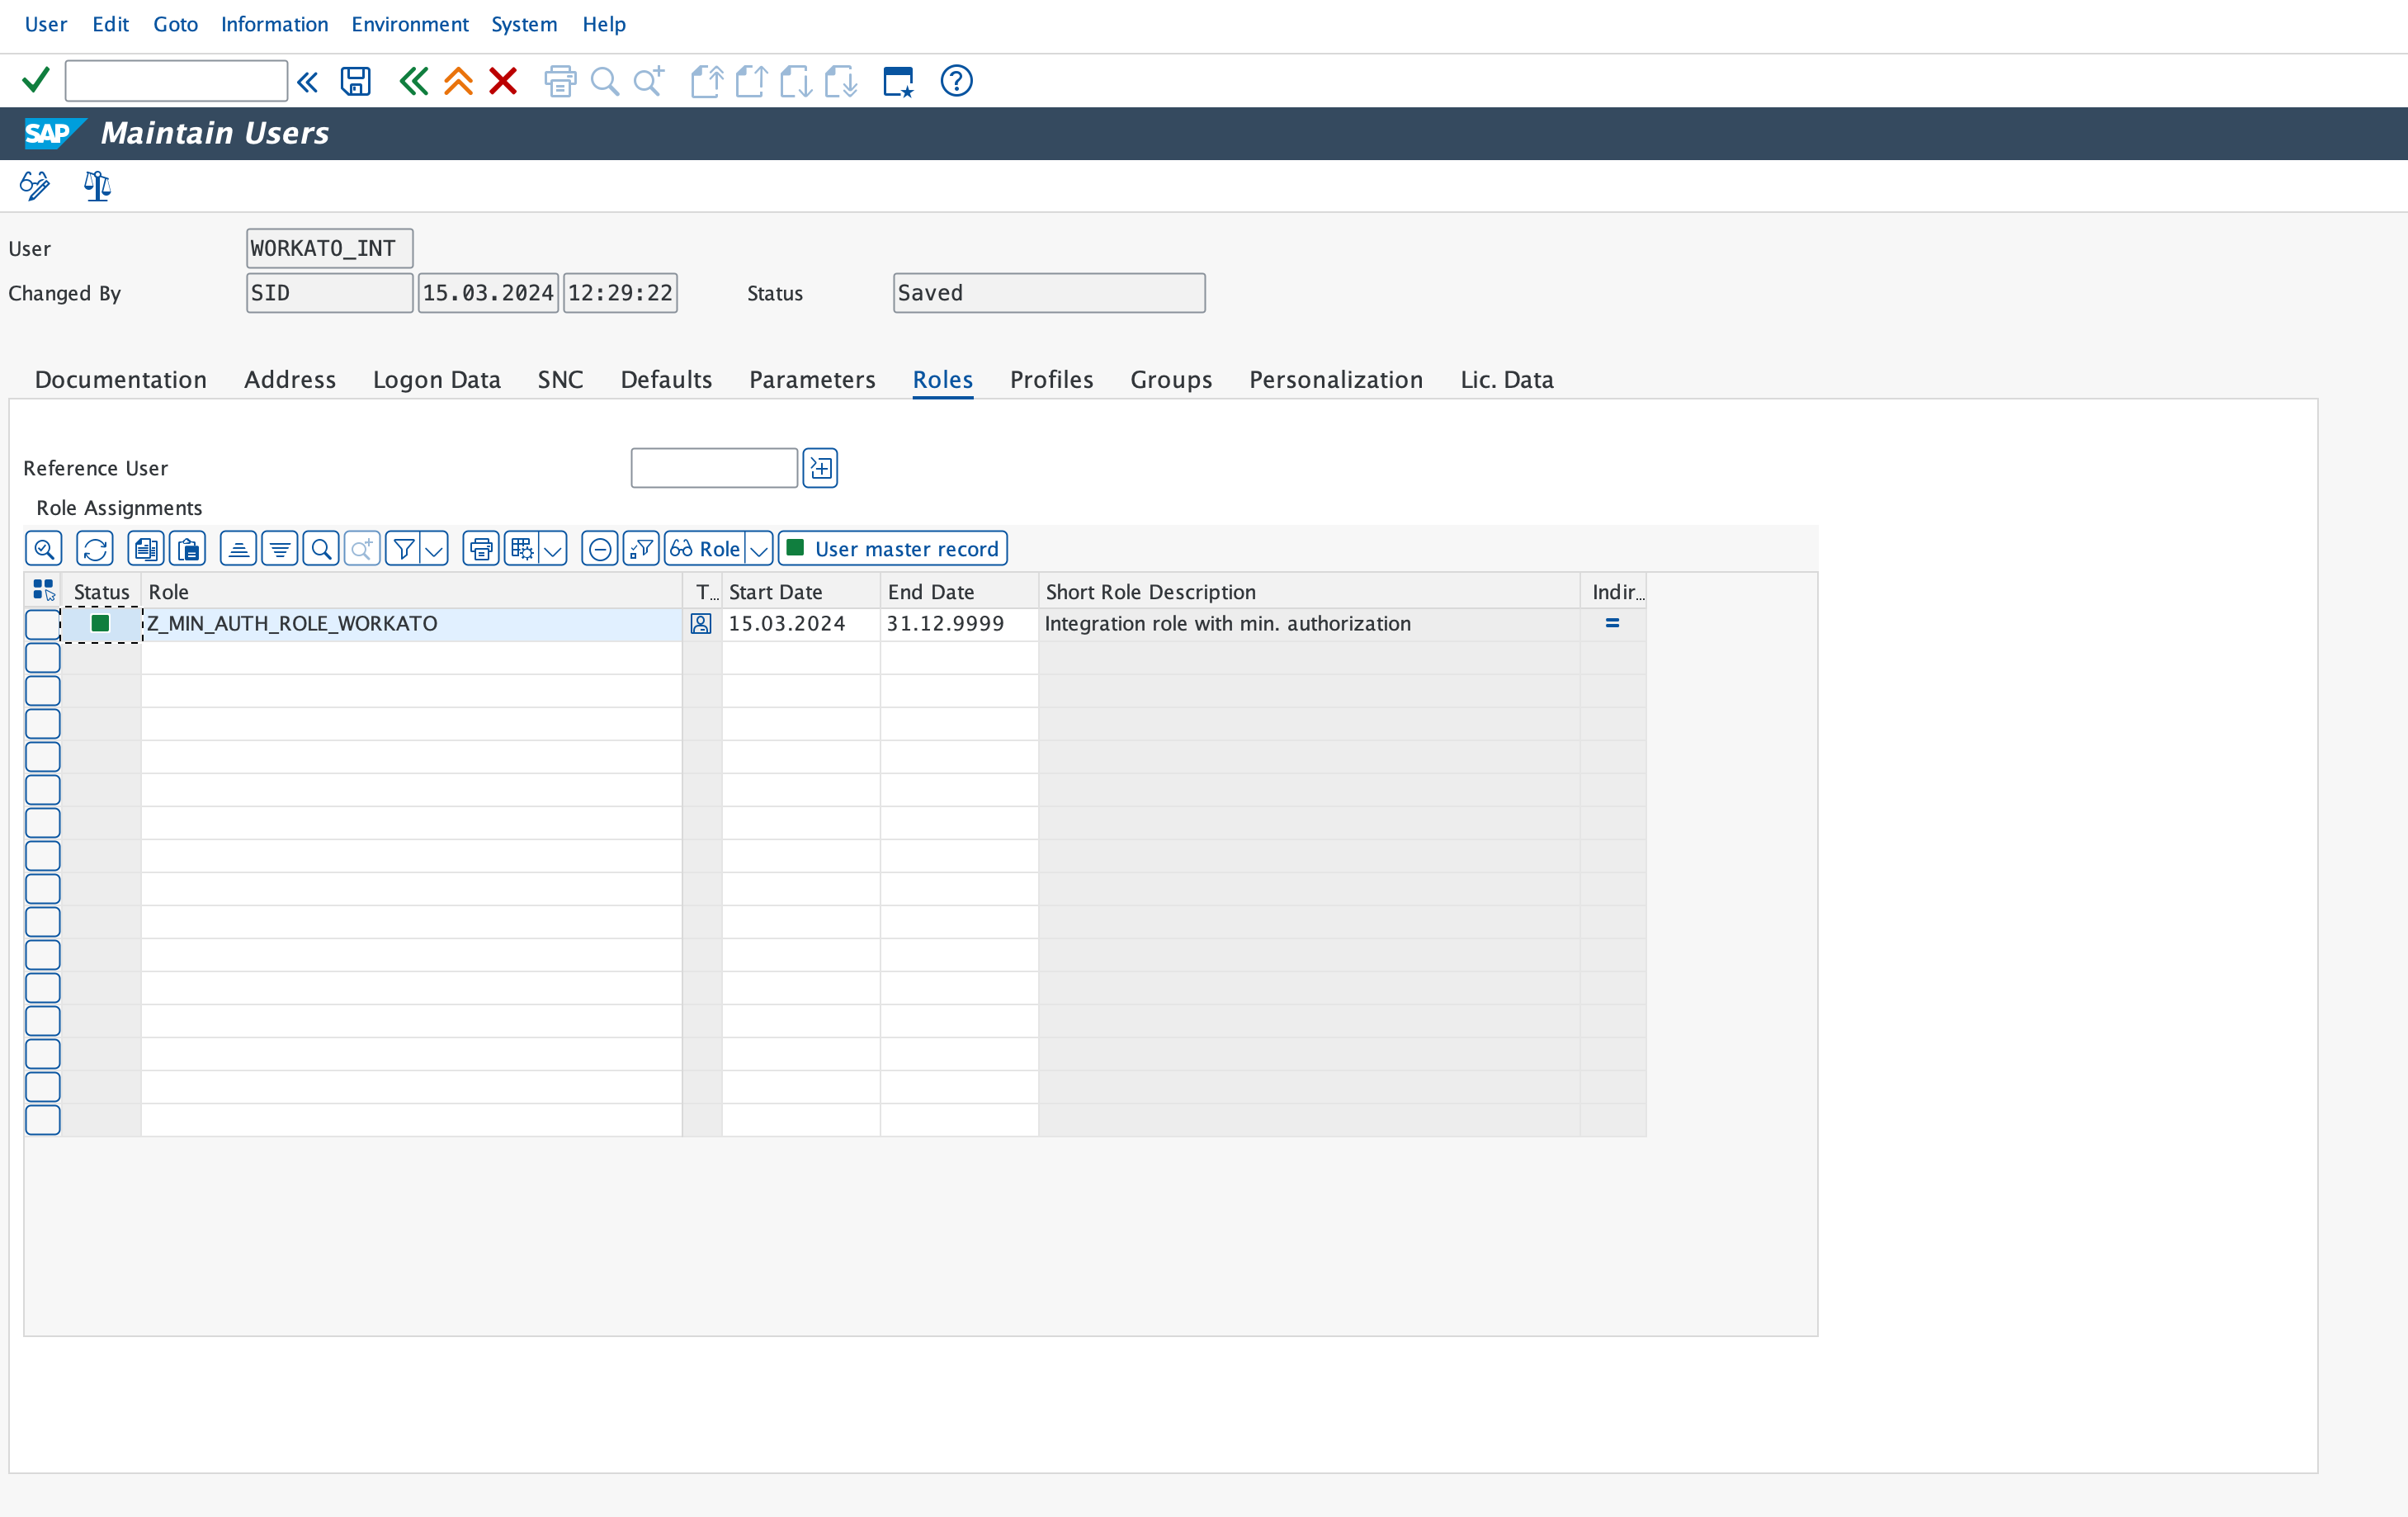The height and width of the screenshot is (1517, 2408).
Task: Expand the Role view dropdown
Action: (x=760, y=548)
